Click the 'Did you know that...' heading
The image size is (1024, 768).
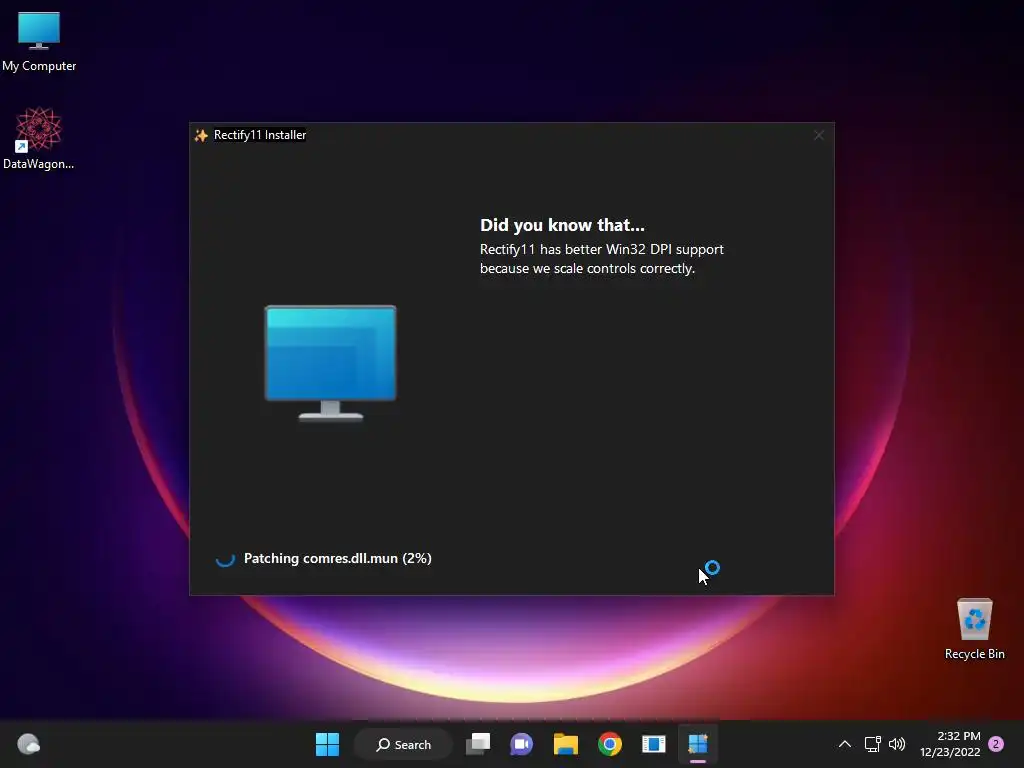[562, 225]
